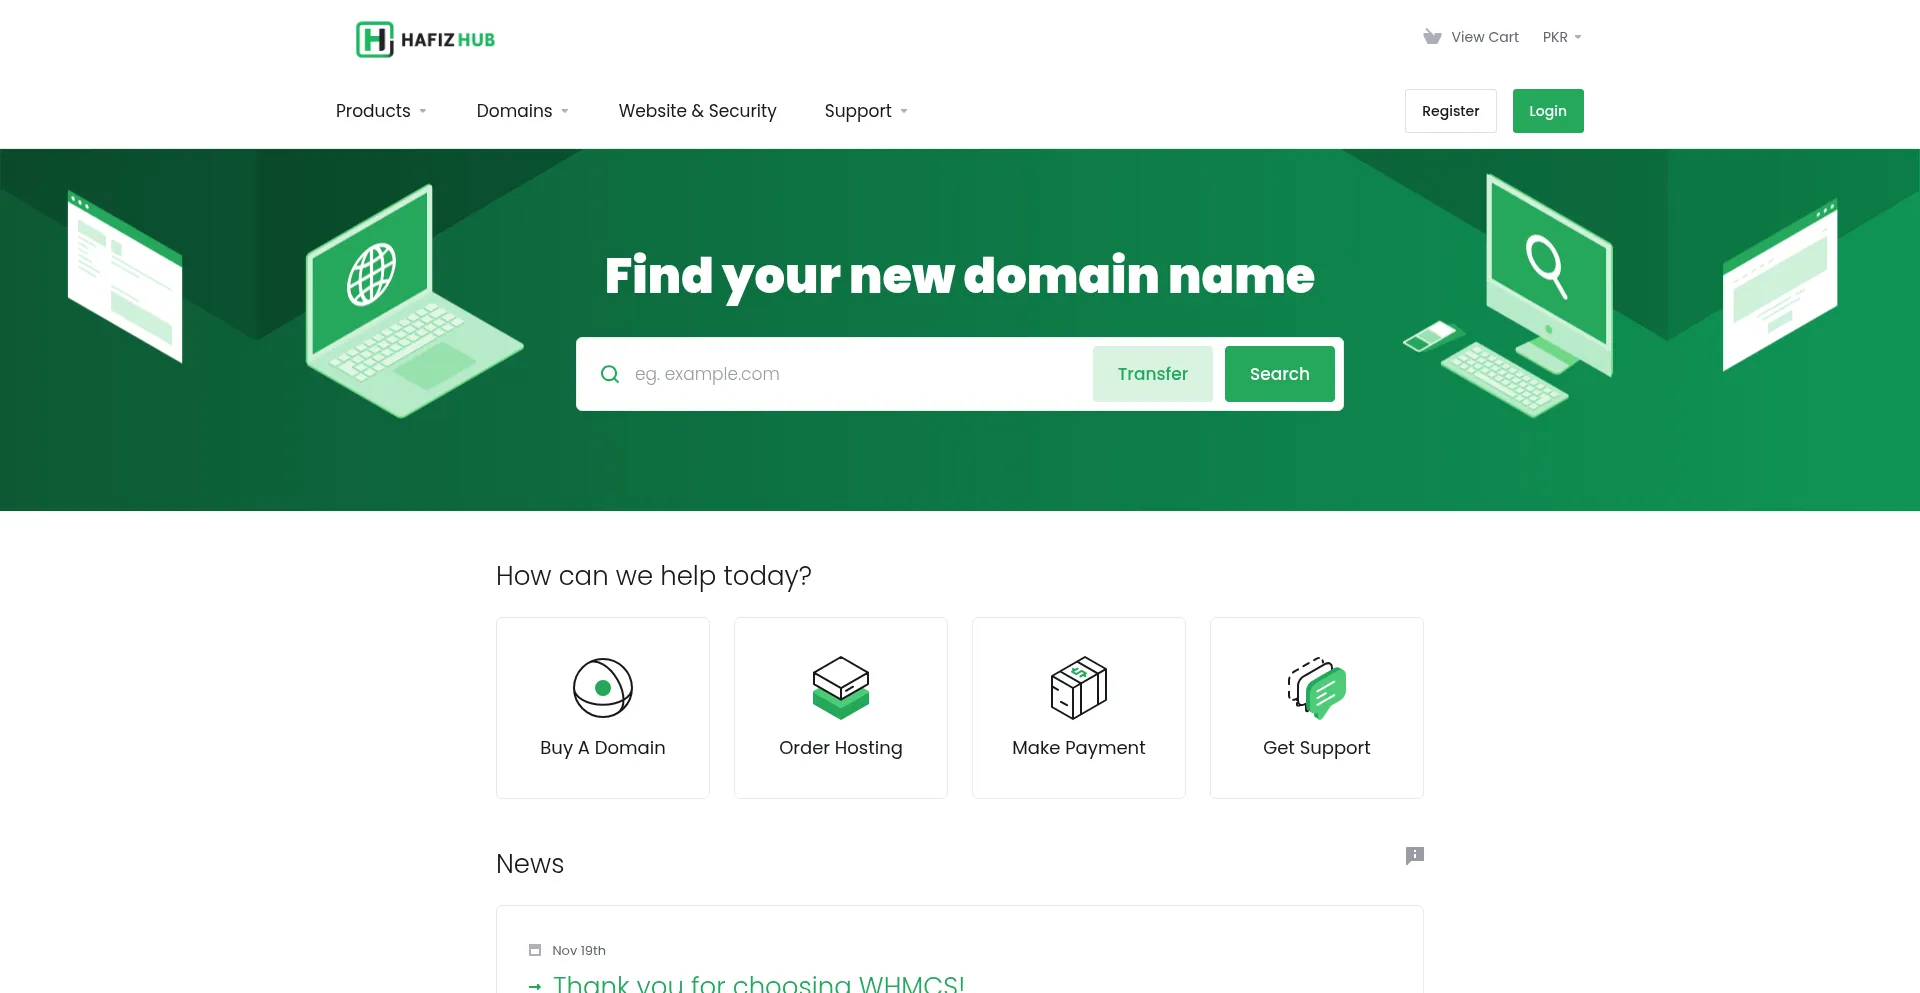The image size is (1920, 993).
Task: Click the View Cart link
Action: [x=1484, y=37]
